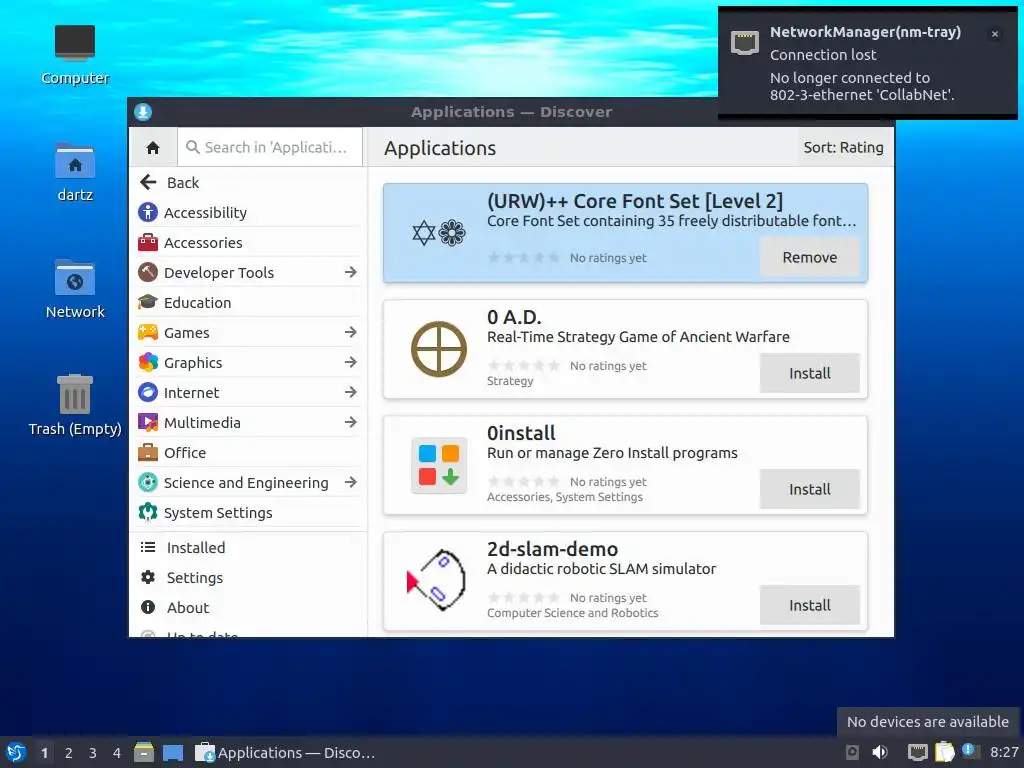This screenshot has width=1024, height=768.
Task: Click the '2d-slam-demo' title text
Action: pos(552,549)
